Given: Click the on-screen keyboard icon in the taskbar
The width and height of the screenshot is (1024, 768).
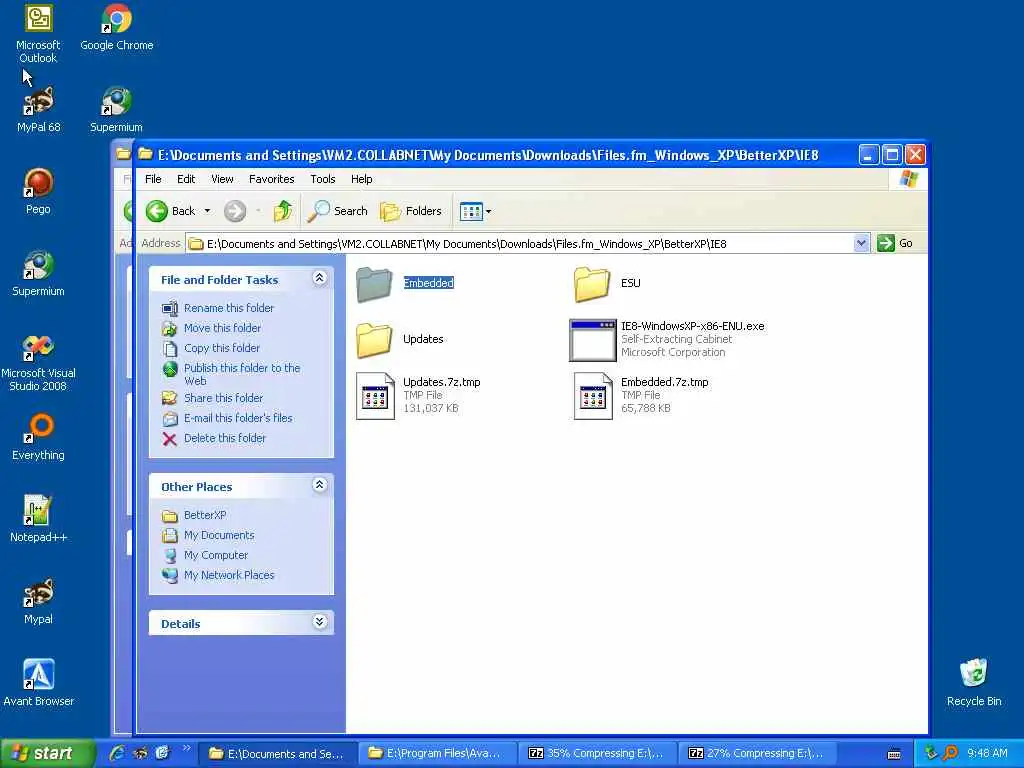Looking at the screenshot, I should (895, 754).
